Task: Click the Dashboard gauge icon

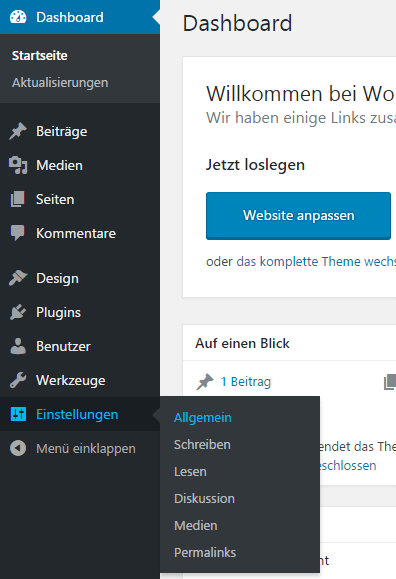Action: click(x=18, y=17)
